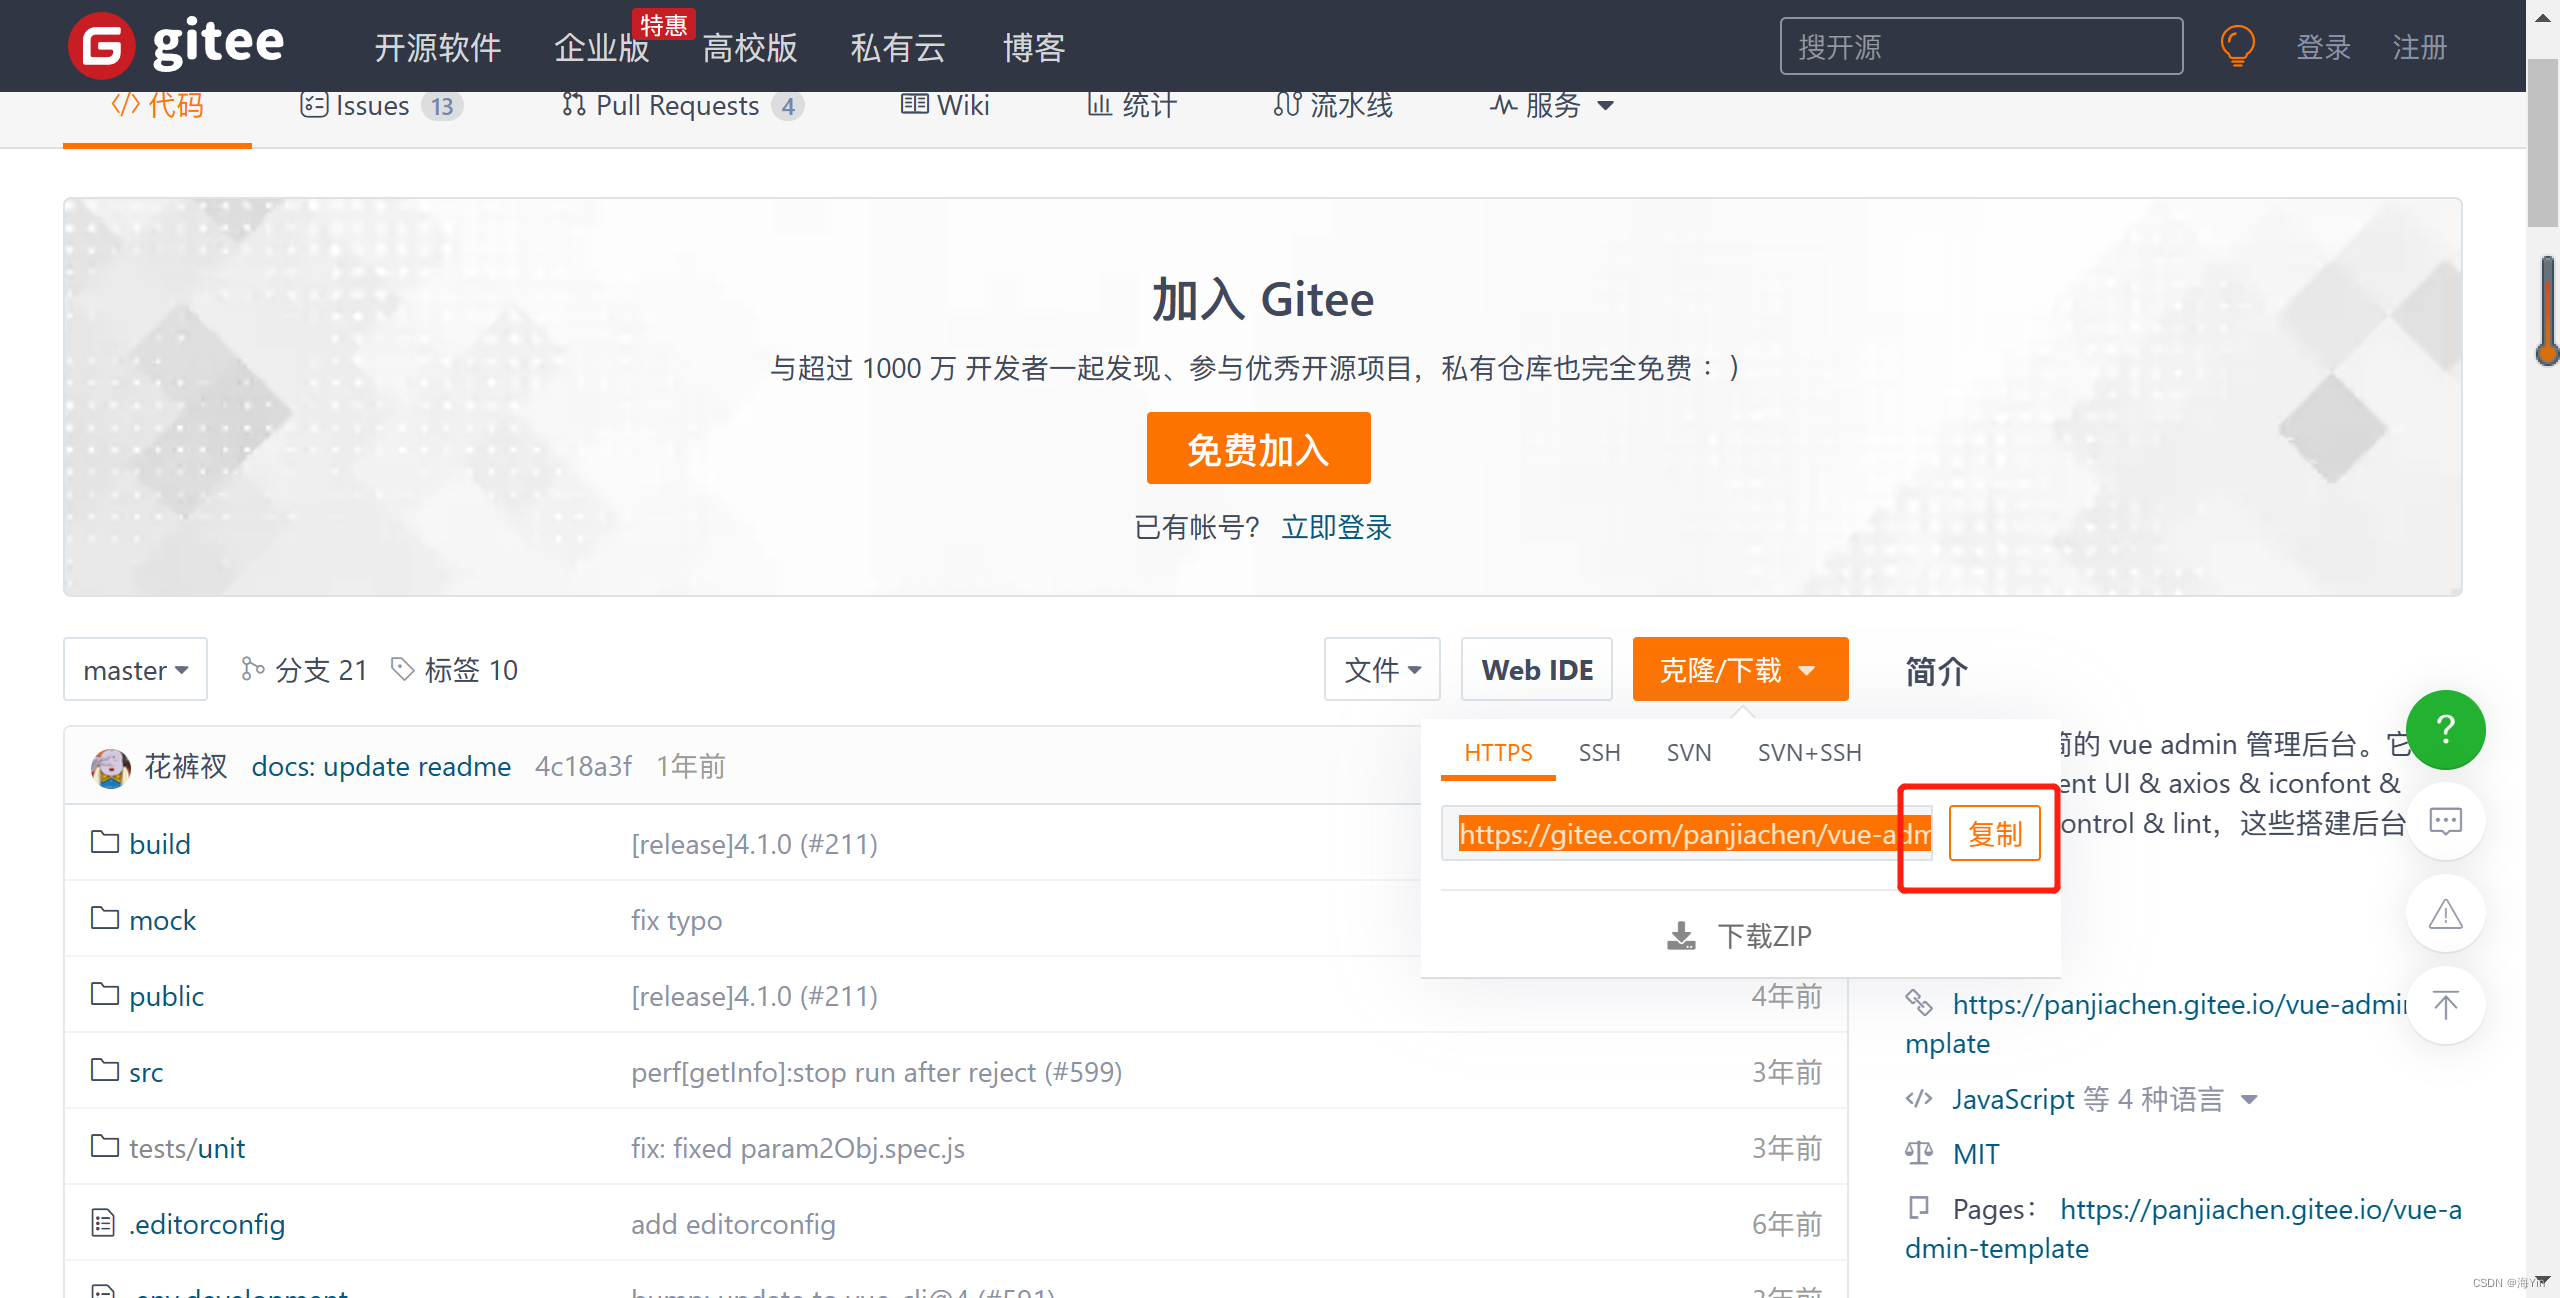Click the back-to-top arrow icon
The width and height of the screenshot is (2560, 1298).
click(x=2445, y=1006)
